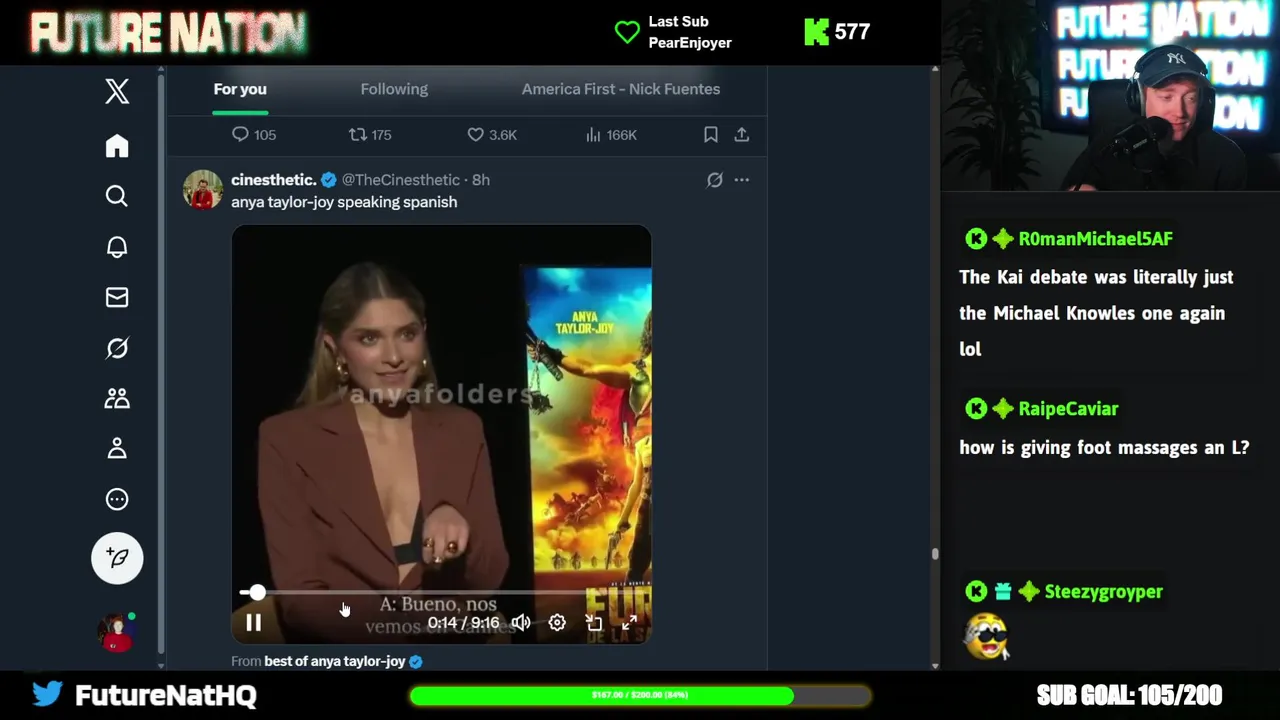Click SUB GOAL: 105/200 text
The width and height of the screenshot is (1280, 720).
coord(1129,695)
